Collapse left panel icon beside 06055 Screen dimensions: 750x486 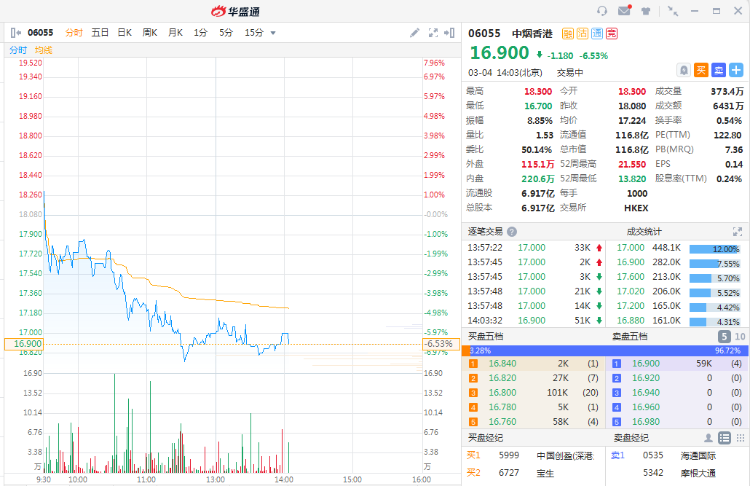point(16,33)
